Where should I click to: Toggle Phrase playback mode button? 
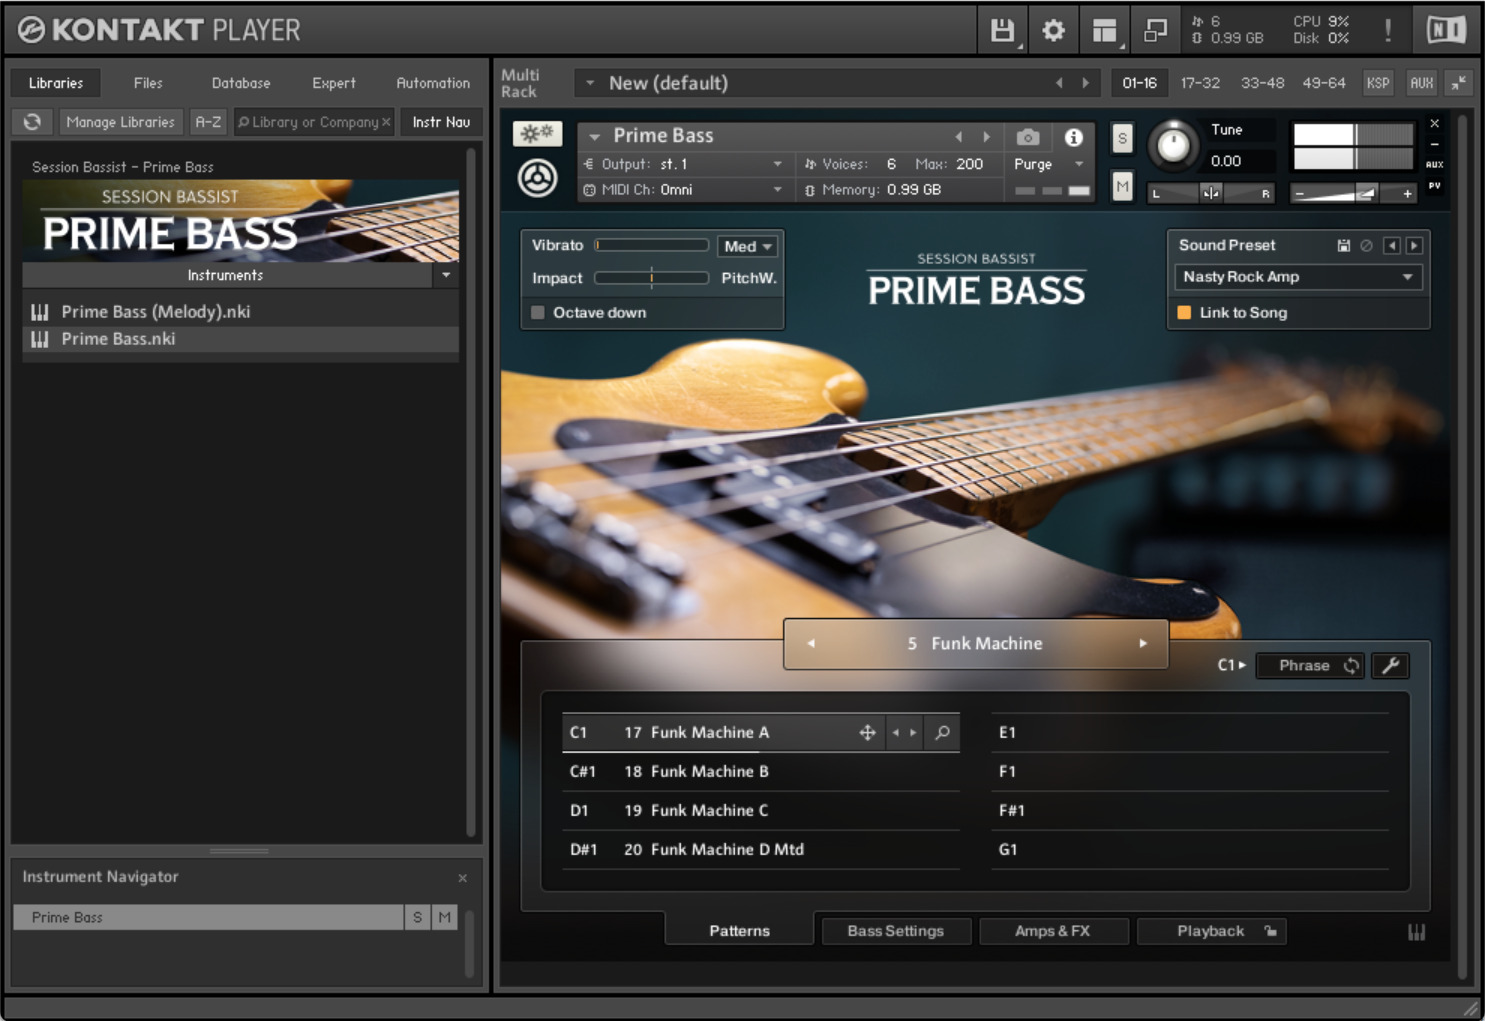[x=1310, y=666]
